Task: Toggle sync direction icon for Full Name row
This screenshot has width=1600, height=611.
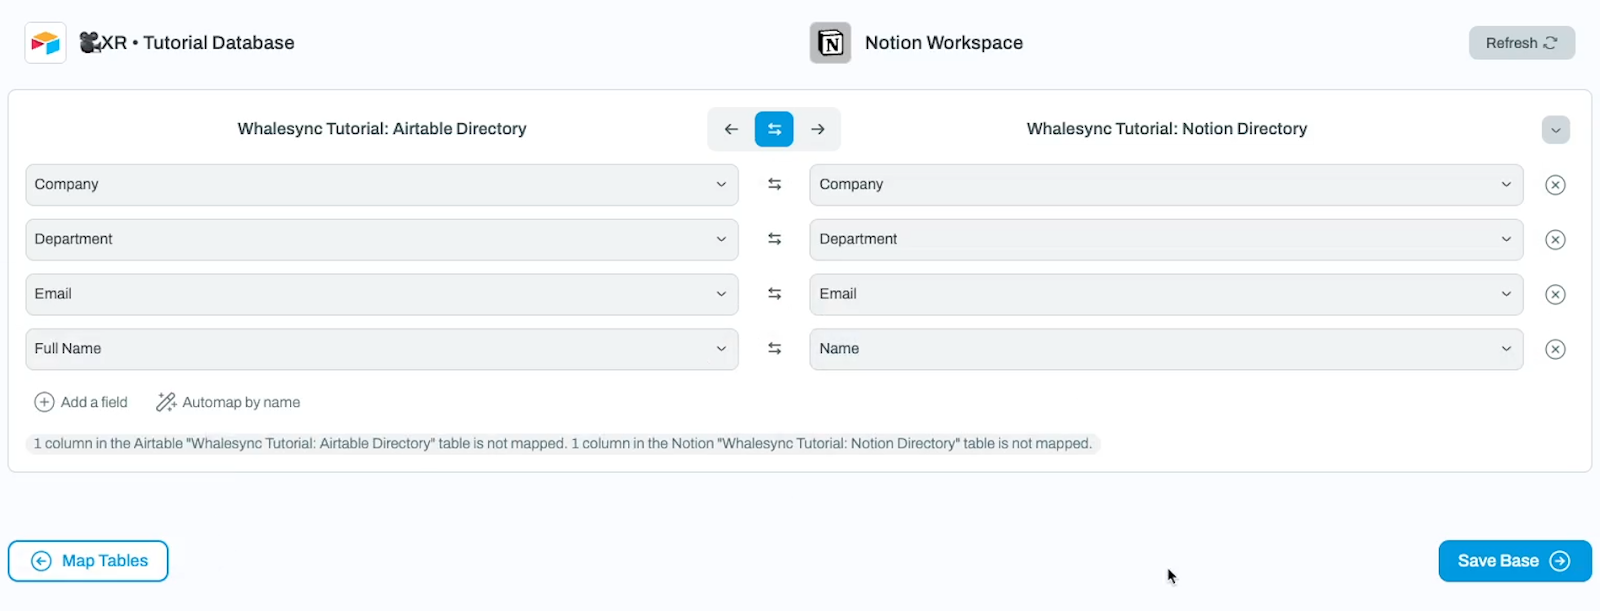Action: [x=774, y=349]
